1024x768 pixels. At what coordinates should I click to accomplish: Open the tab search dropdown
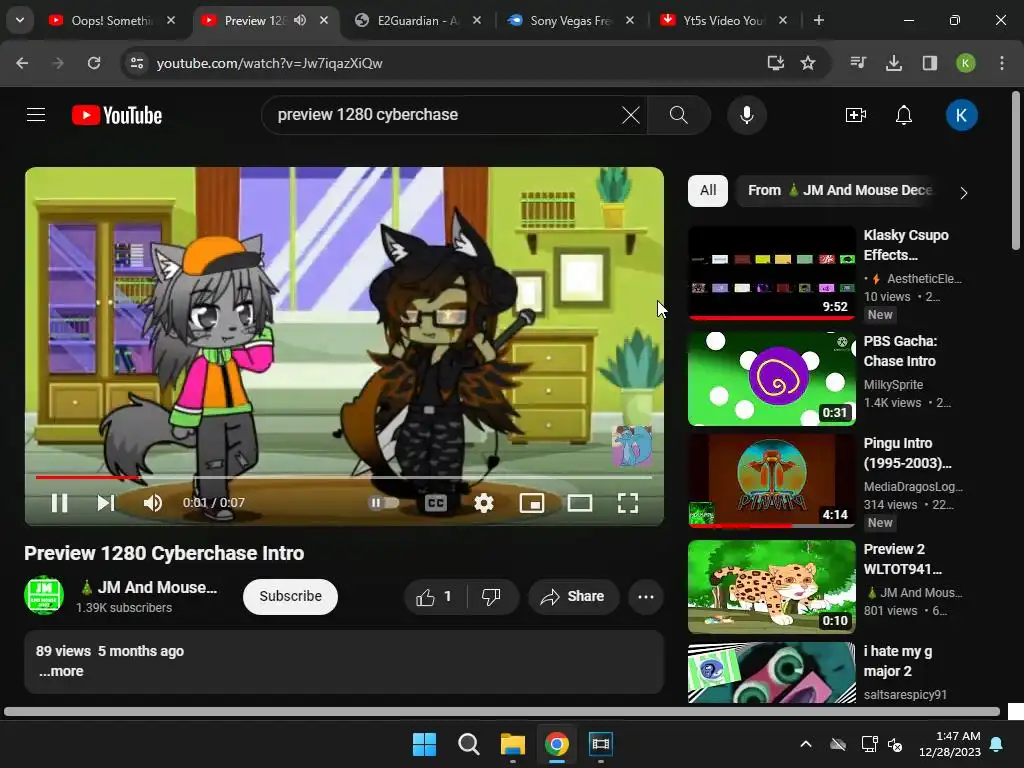click(20, 20)
